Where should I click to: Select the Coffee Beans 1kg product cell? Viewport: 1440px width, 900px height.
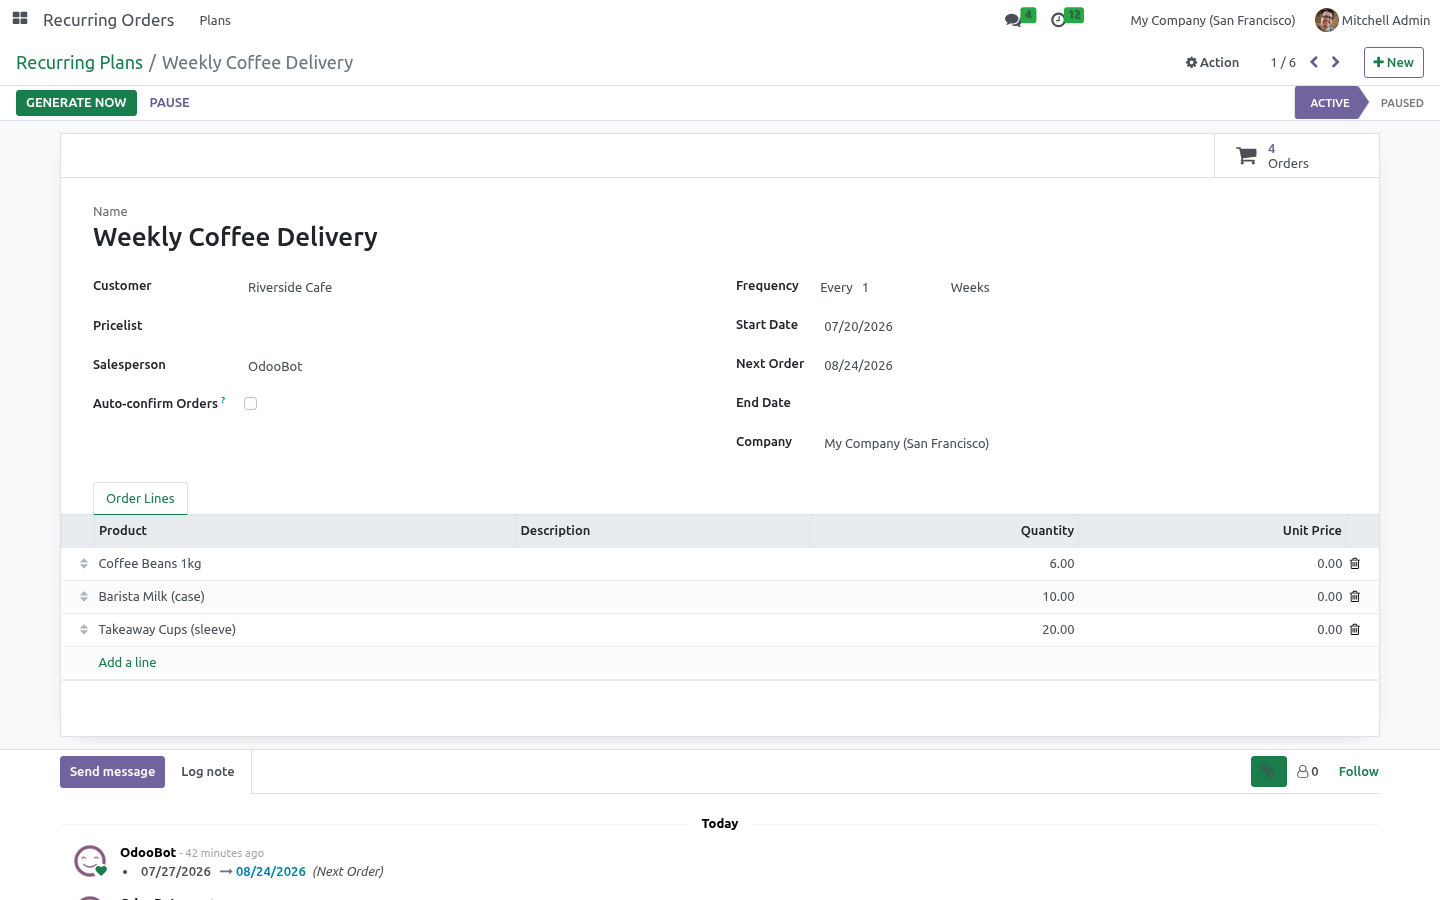(x=305, y=564)
